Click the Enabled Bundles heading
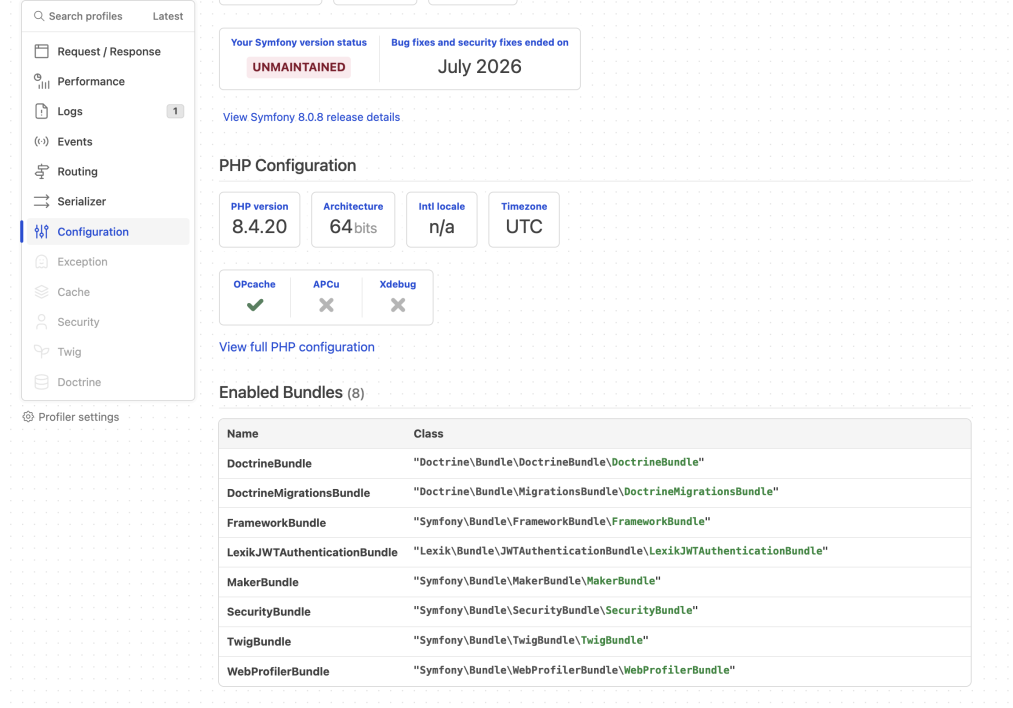The width and height of the screenshot is (1013, 708). pyautogui.click(x=291, y=392)
